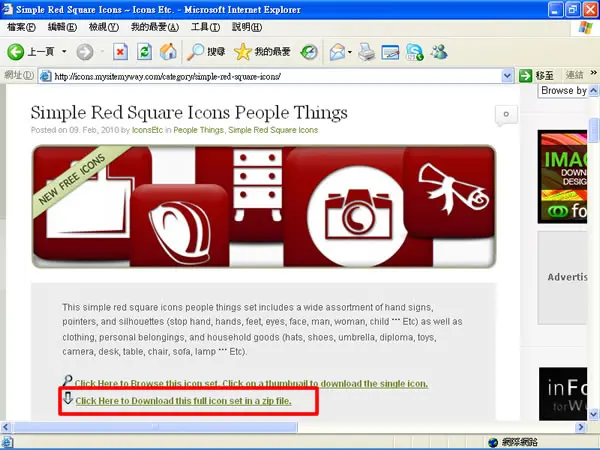Viewport: 600px width, 450px height.
Task: Print the page with the printer icon
Action: (x=366, y=52)
